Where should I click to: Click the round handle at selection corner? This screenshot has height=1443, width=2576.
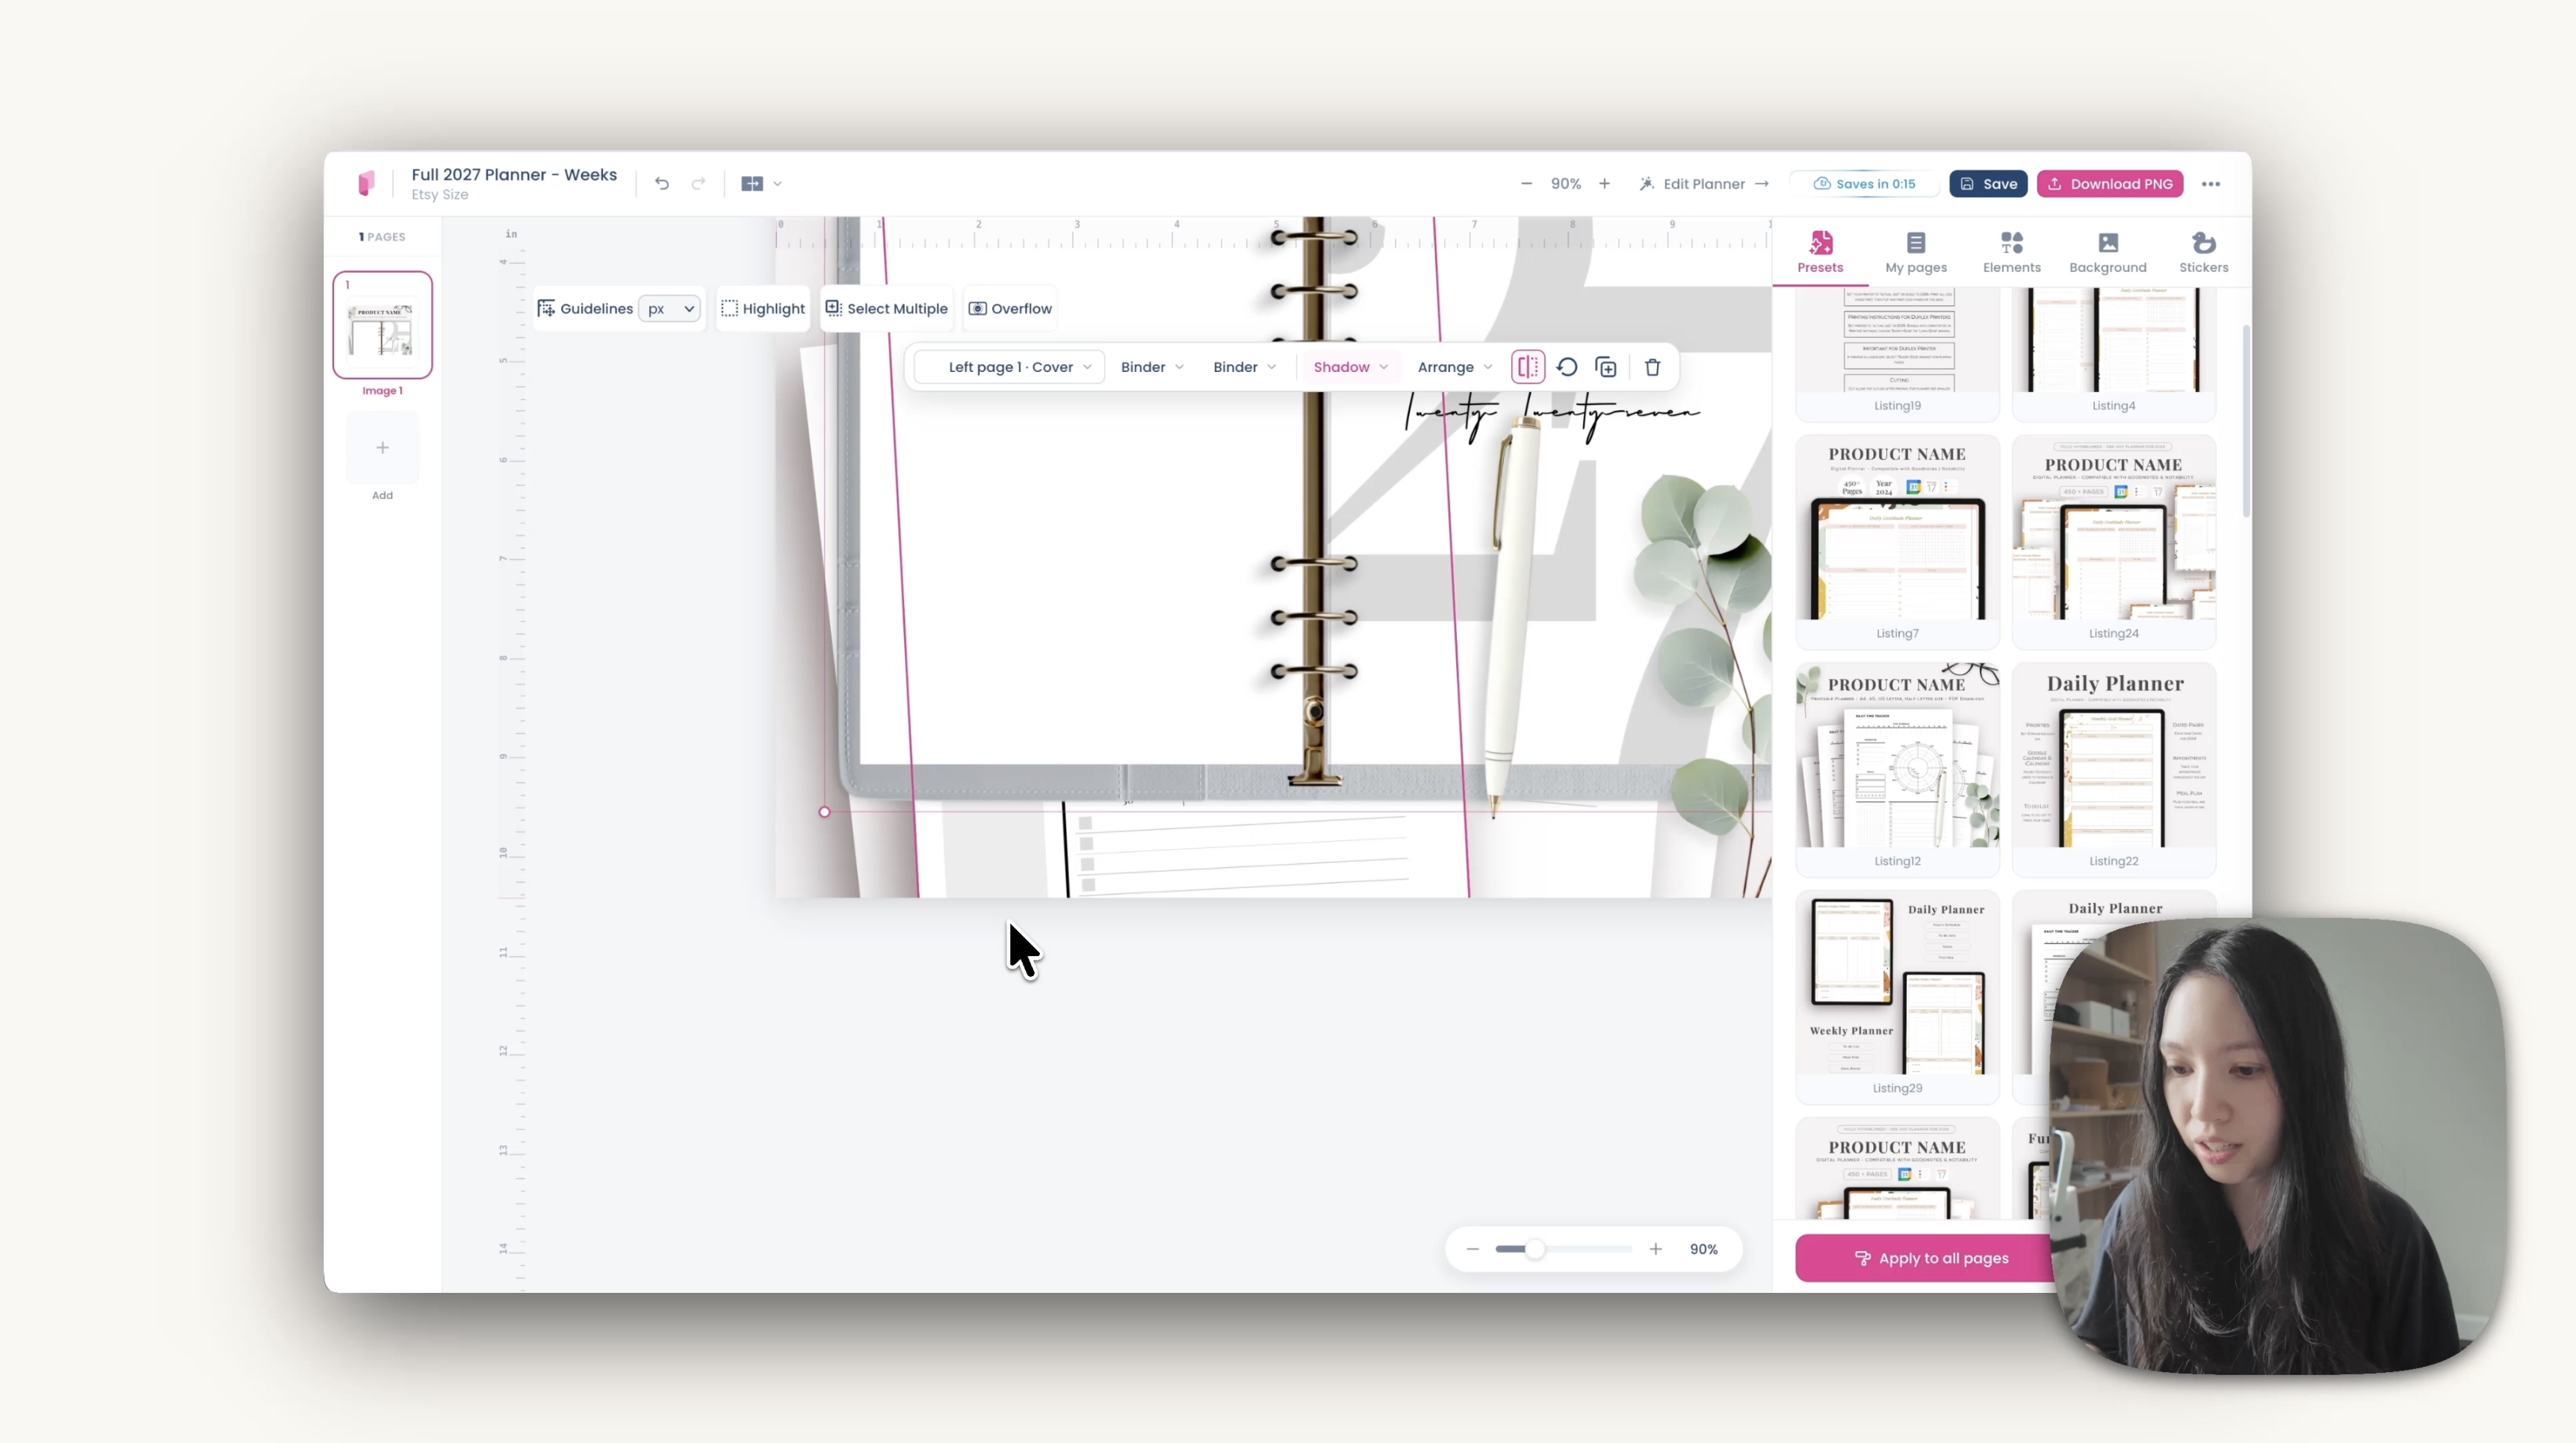pyautogui.click(x=824, y=812)
